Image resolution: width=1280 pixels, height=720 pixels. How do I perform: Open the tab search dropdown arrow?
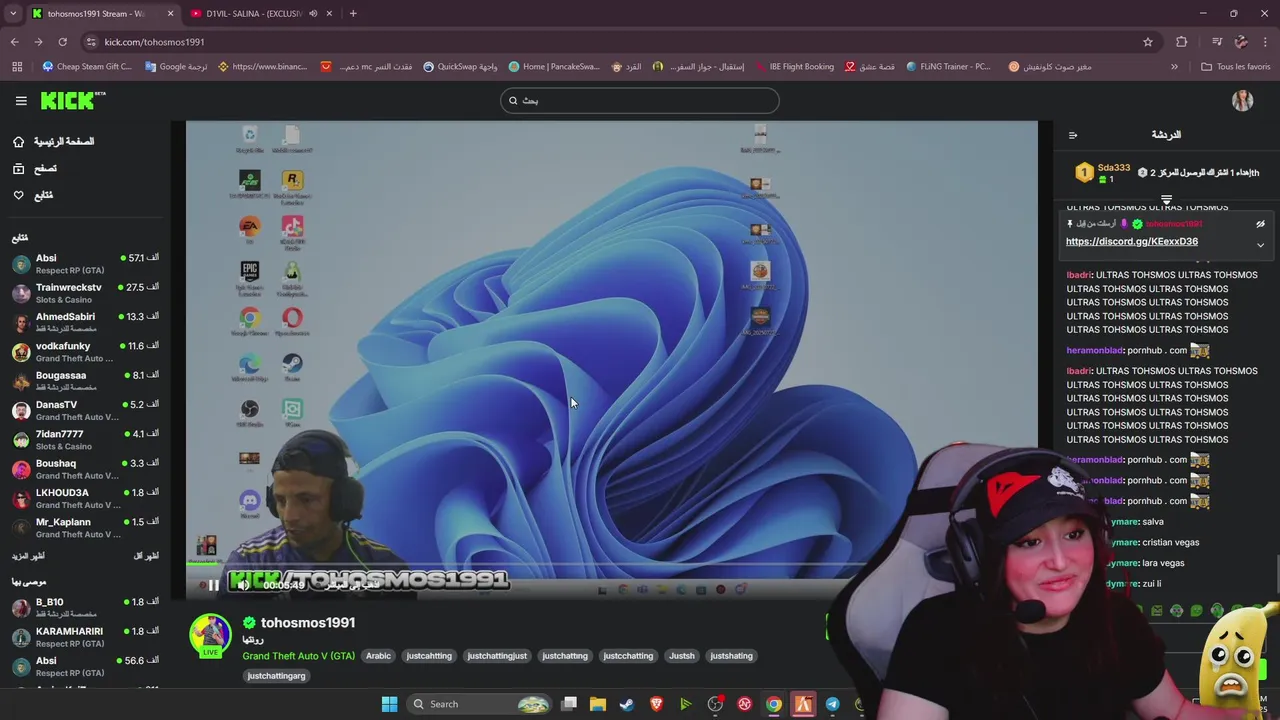click(x=12, y=14)
